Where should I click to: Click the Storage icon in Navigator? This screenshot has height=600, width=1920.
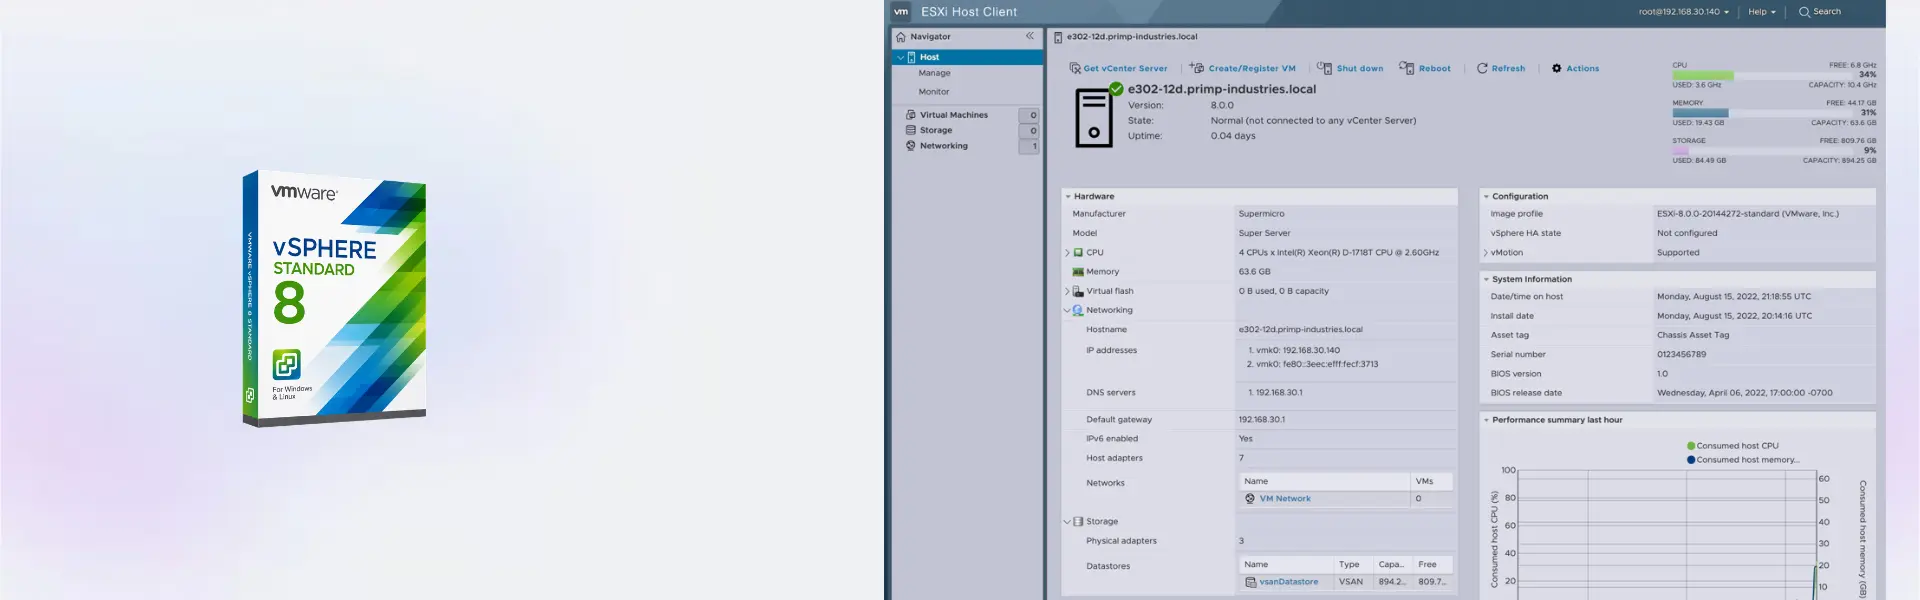pyautogui.click(x=911, y=130)
